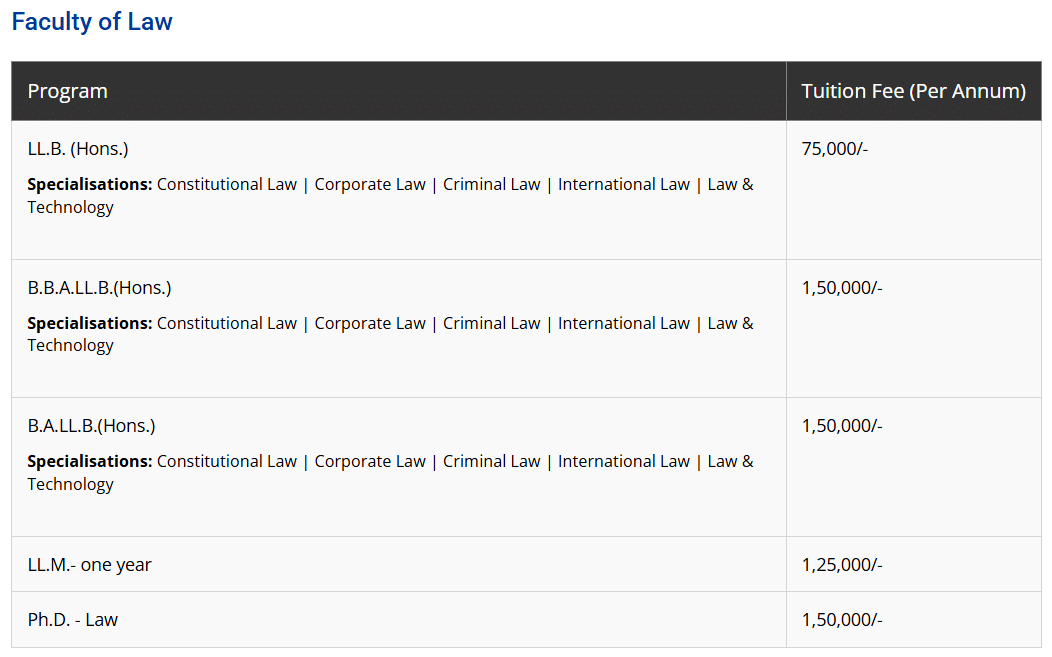1052x657 pixels.
Task: Click Corporate Law under B.B.A.LL.B.(Hons.)
Action: (370, 323)
